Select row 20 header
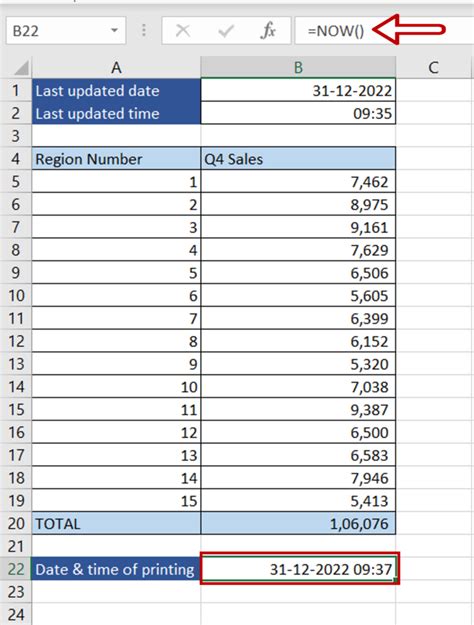 coord(16,523)
